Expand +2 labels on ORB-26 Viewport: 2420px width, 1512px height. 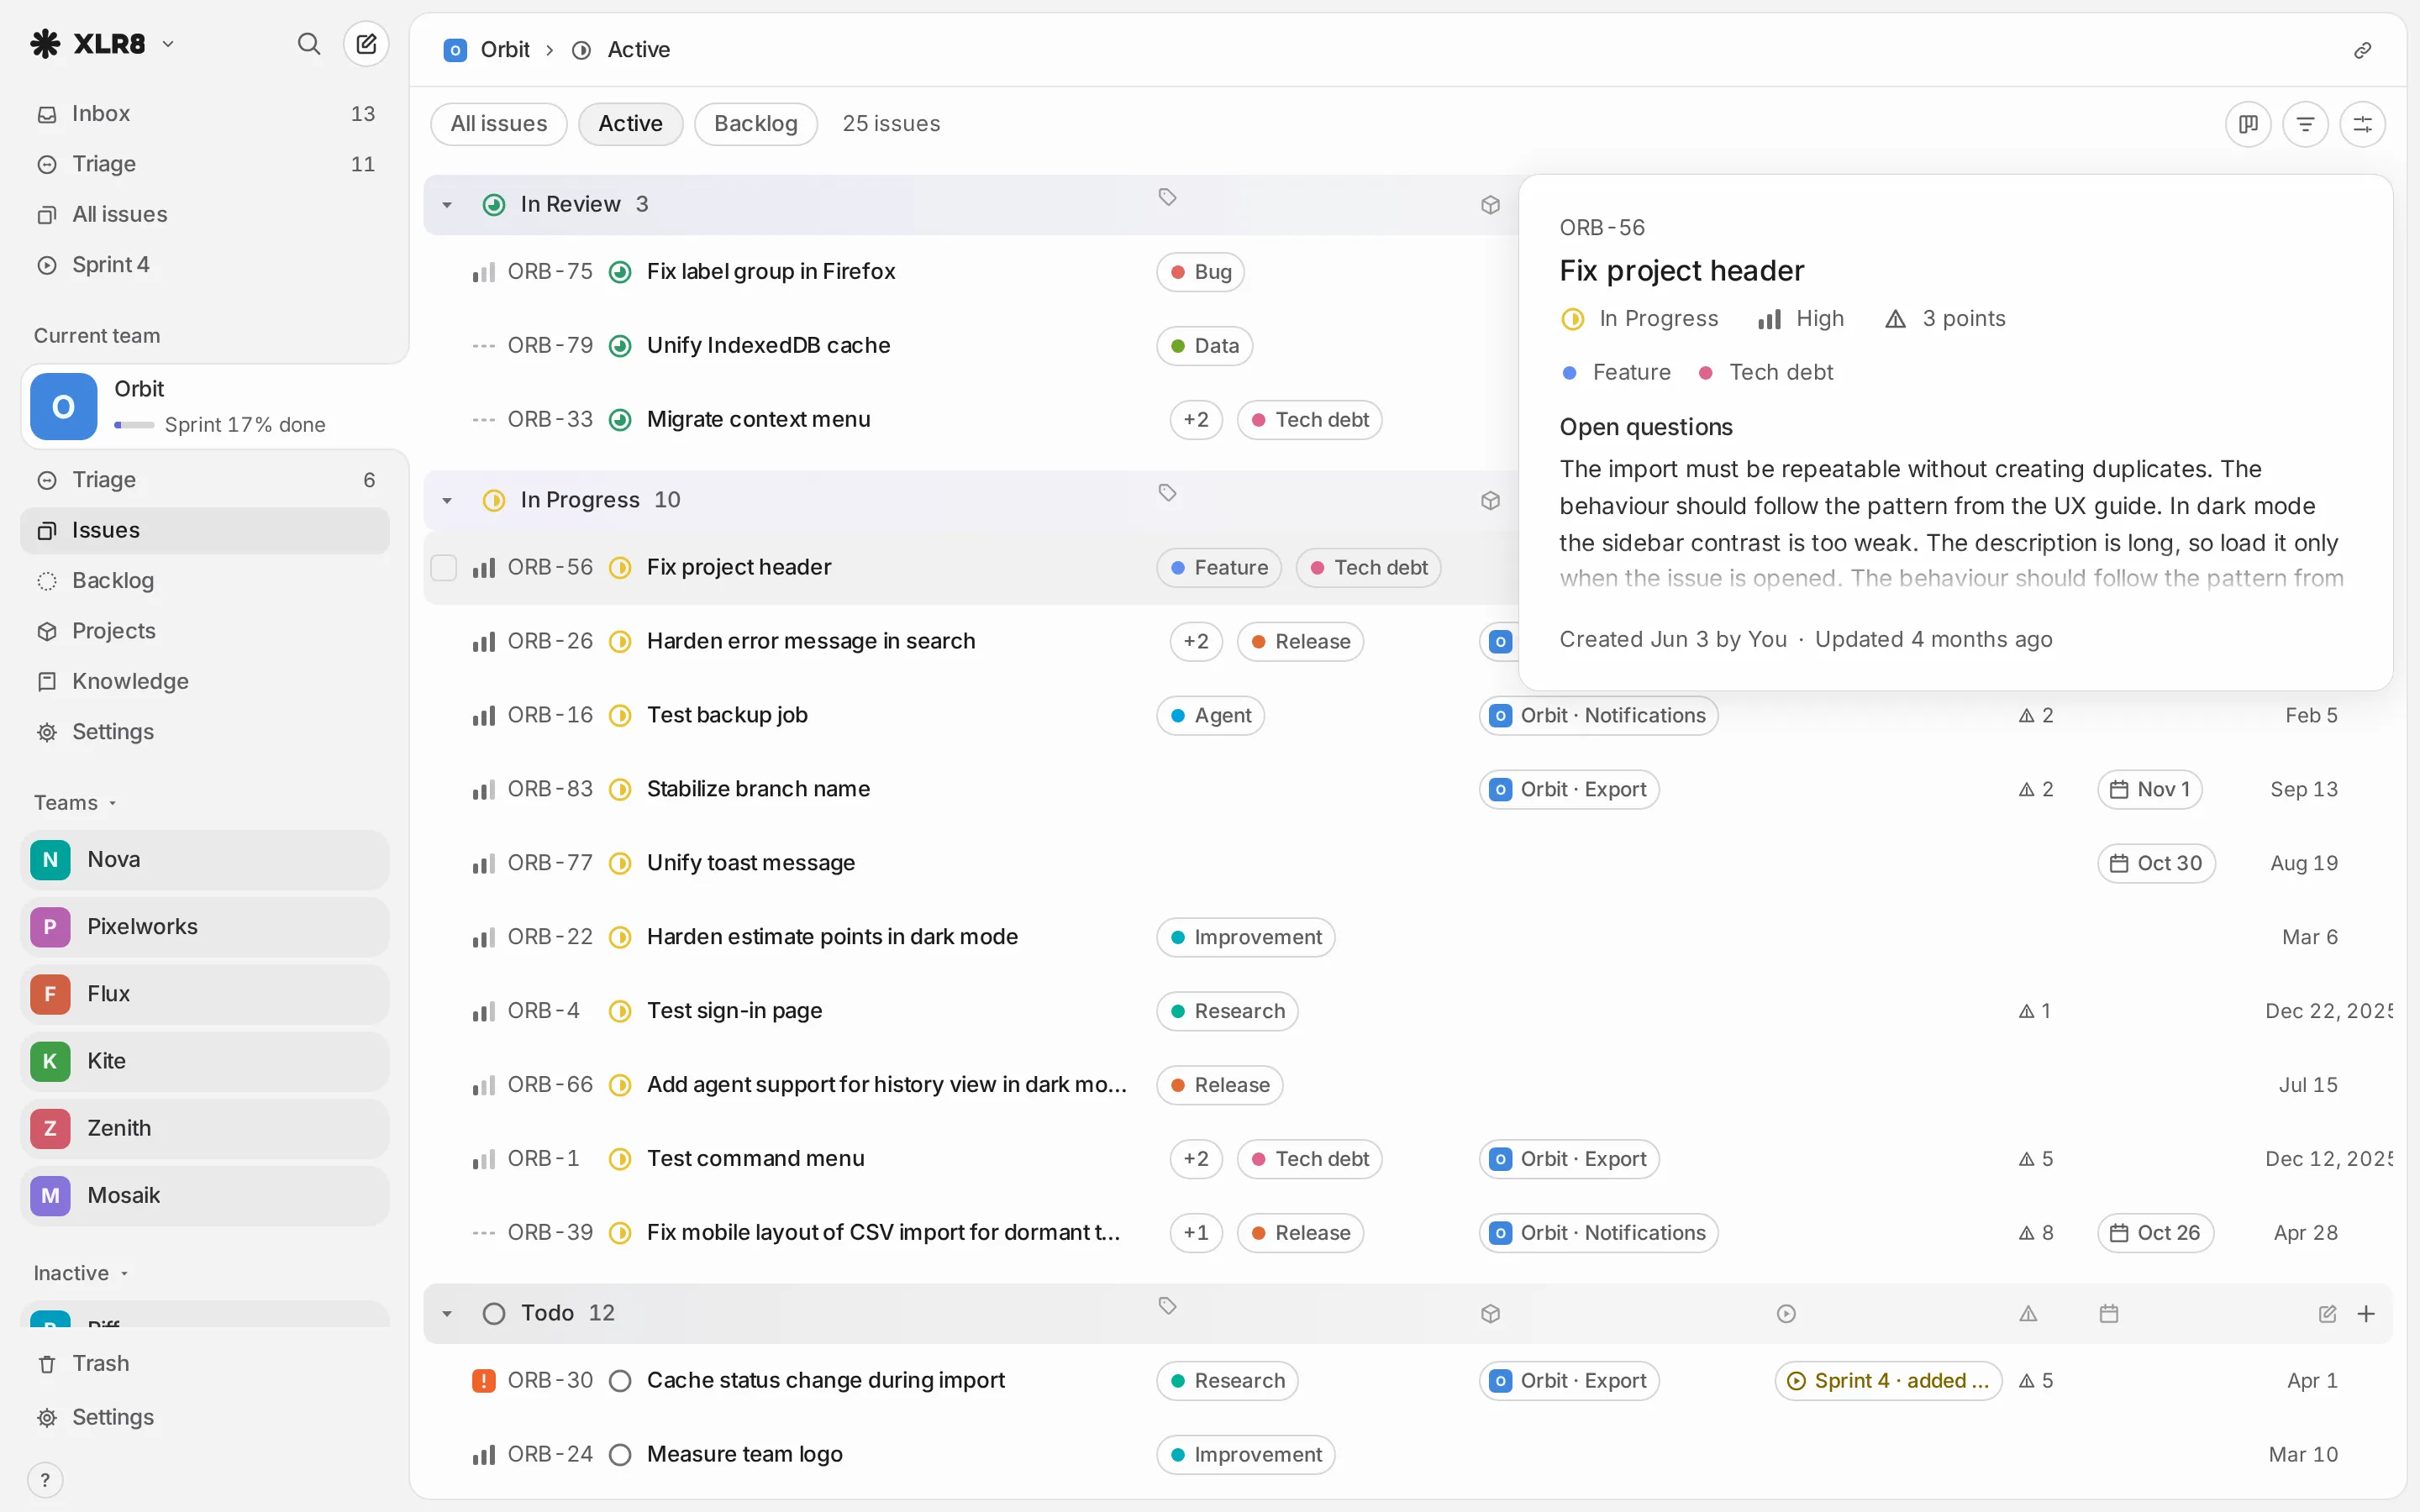pos(1196,641)
